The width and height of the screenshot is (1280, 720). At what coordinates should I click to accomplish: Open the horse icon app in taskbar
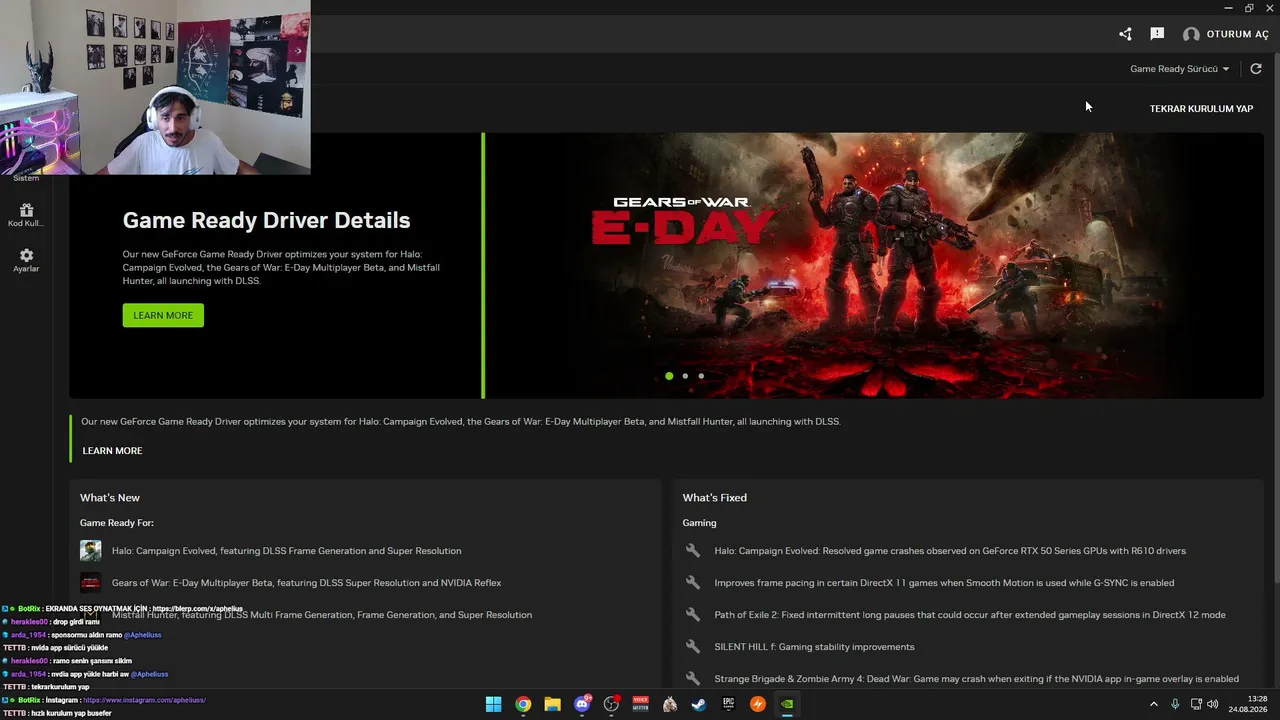click(x=670, y=704)
